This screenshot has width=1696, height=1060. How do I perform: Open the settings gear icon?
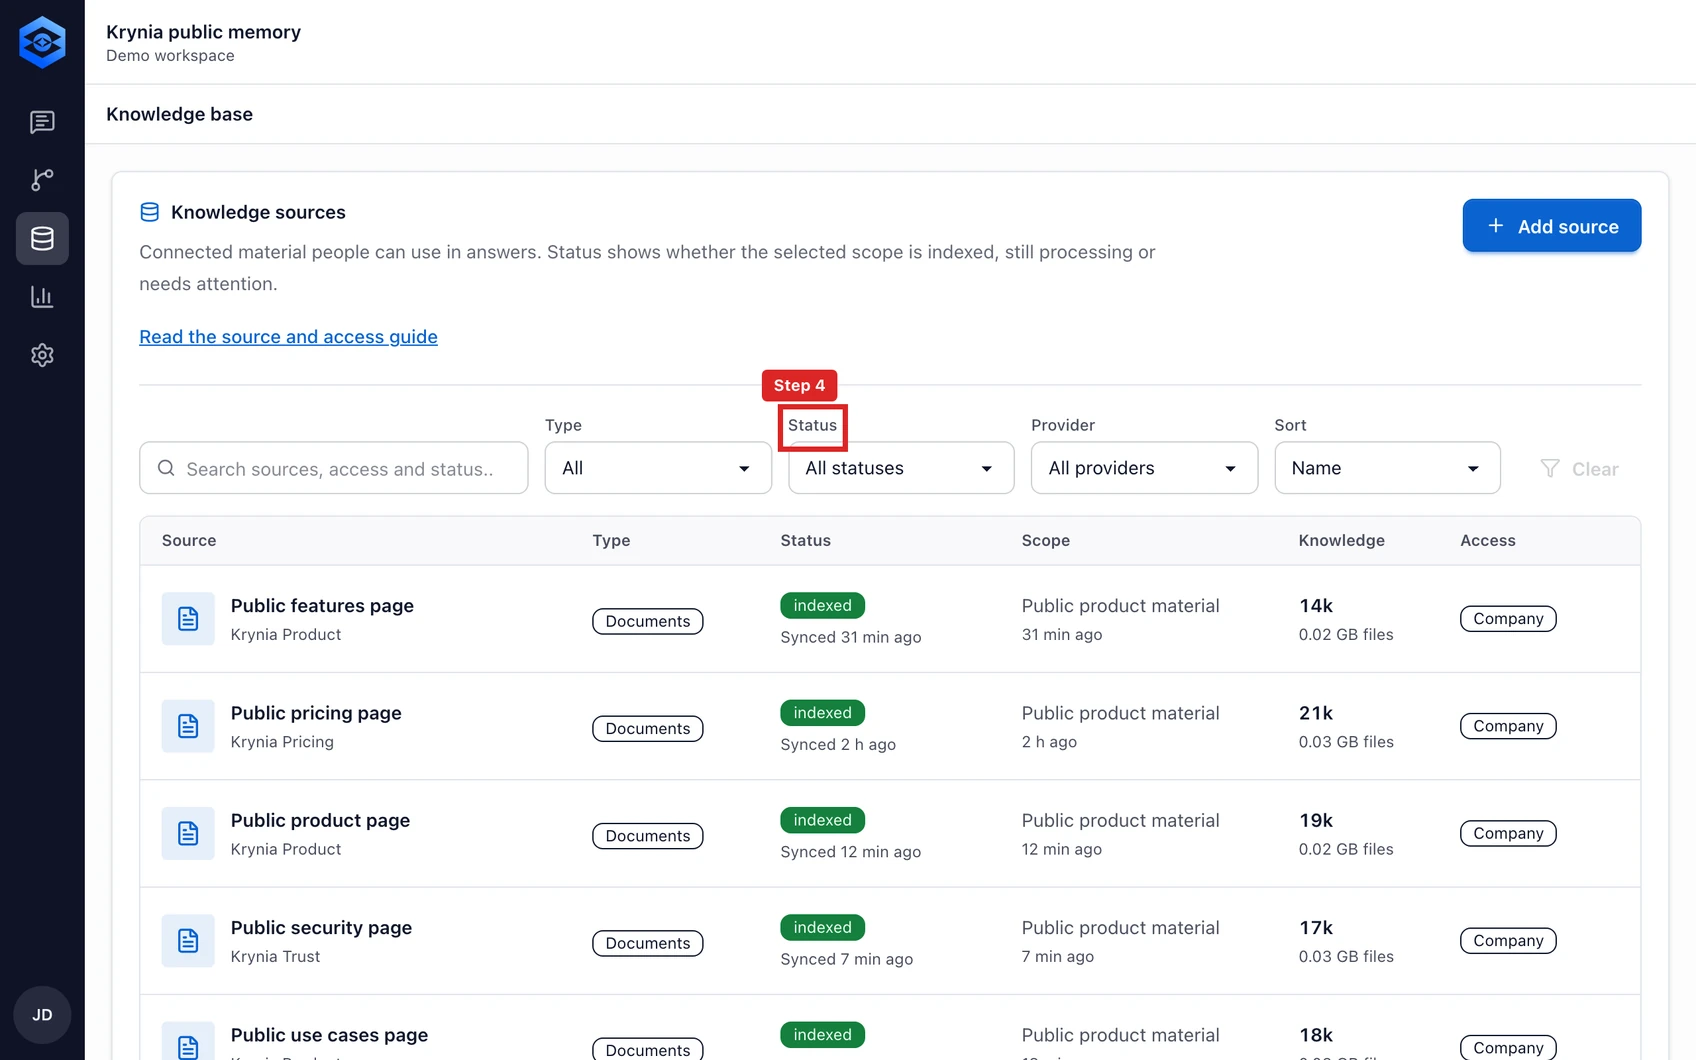(x=42, y=355)
